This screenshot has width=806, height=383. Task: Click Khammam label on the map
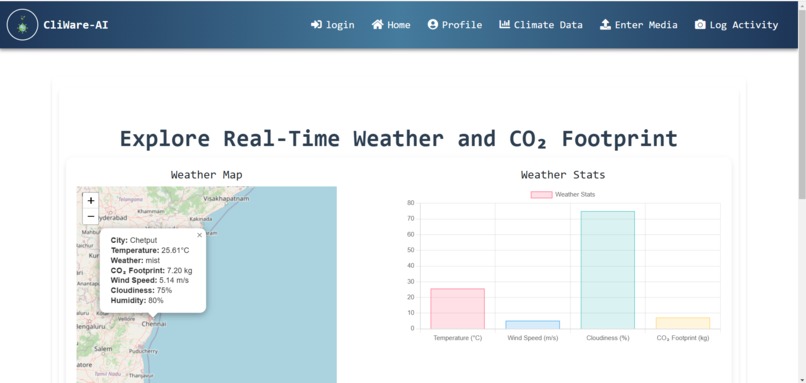click(151, 211)
